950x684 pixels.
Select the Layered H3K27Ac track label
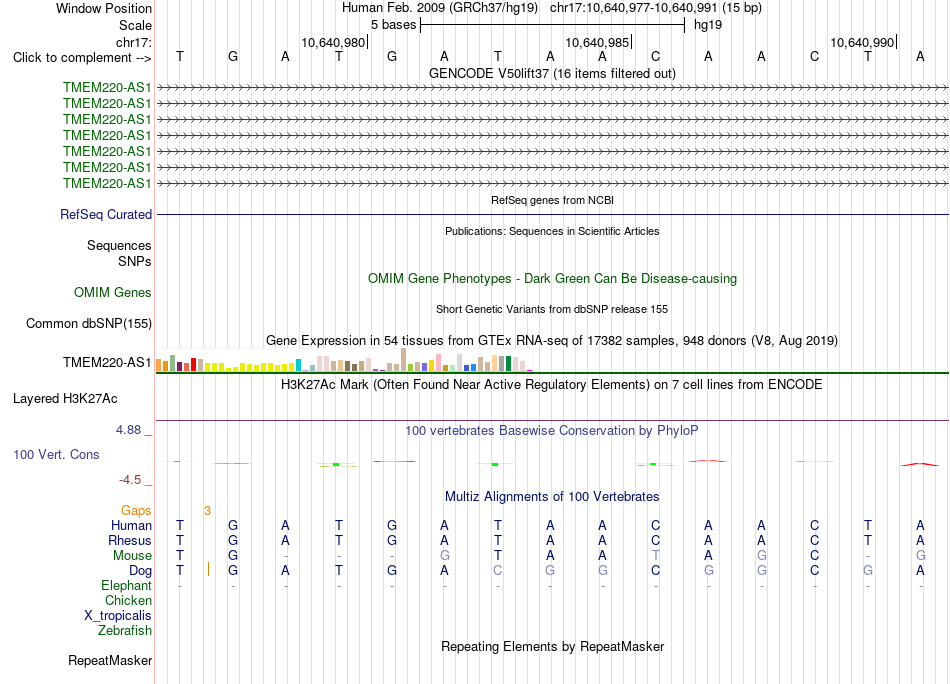coord(65,399)
